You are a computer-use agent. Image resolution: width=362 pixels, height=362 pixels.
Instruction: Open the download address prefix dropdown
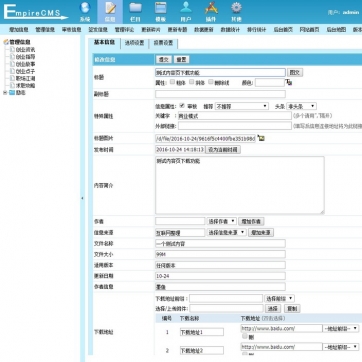279,298
